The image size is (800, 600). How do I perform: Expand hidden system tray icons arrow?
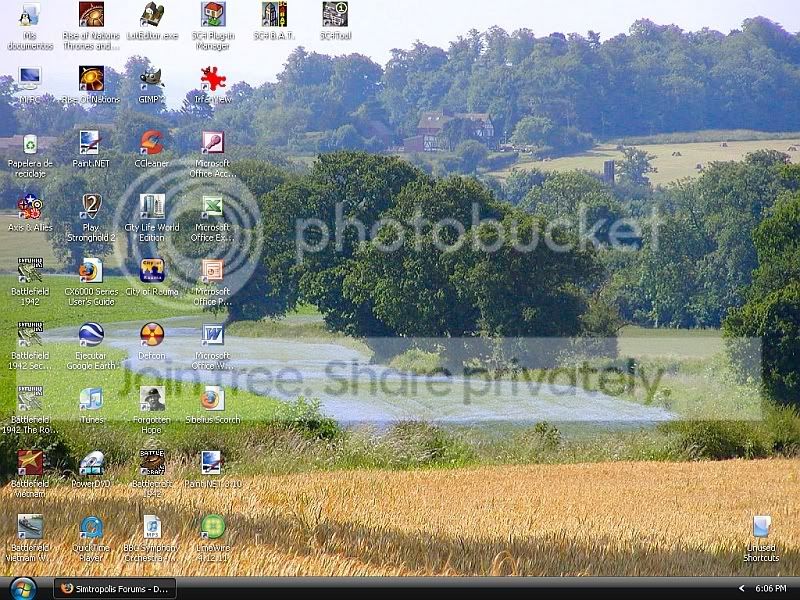[x=741, y=589]
